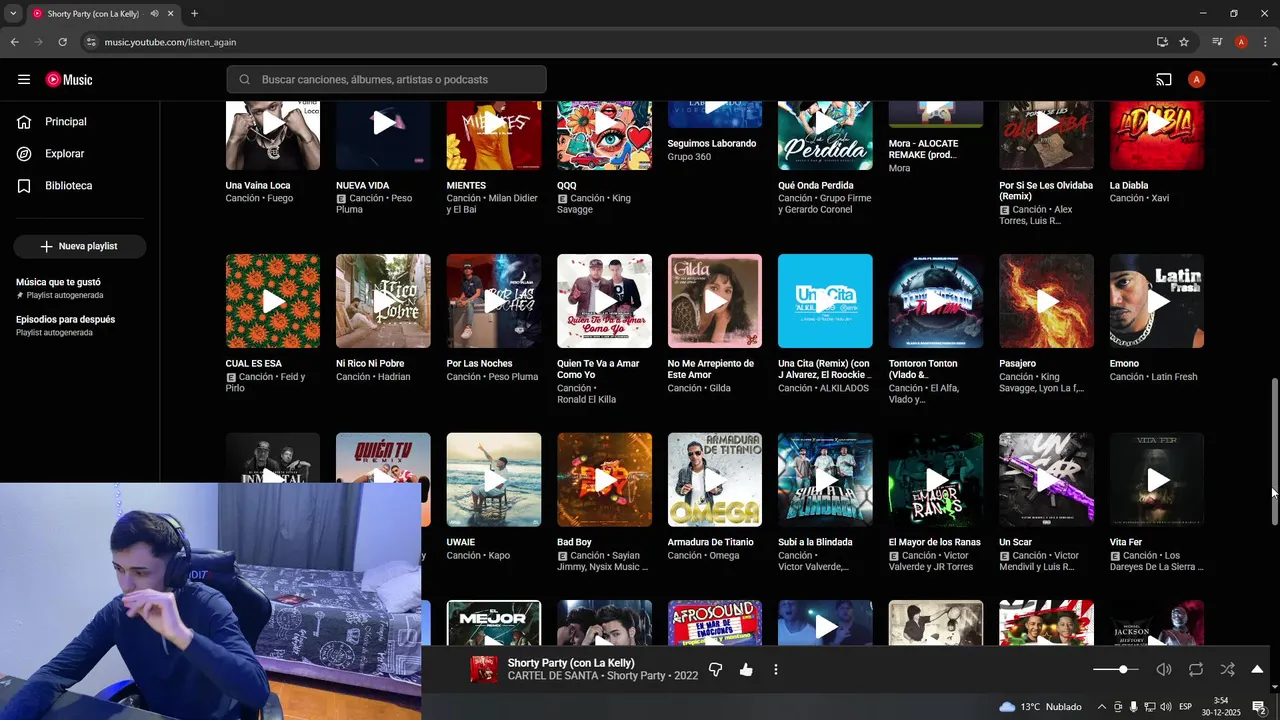Play Armadura De Titanio thumbnail
Viewport: 1280px width, 720px height.
click(715, 480)
